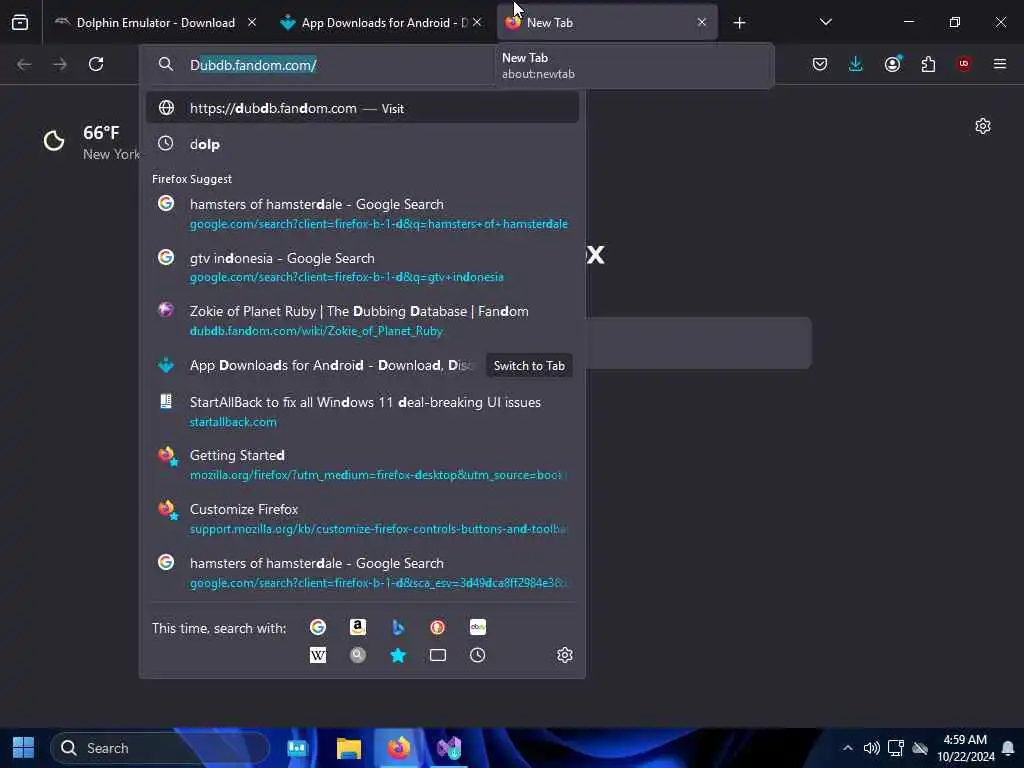Viewport: 1024px width, 768px height.
Task: Close the App Downloads for Android tab
Action: coord(477,22)
